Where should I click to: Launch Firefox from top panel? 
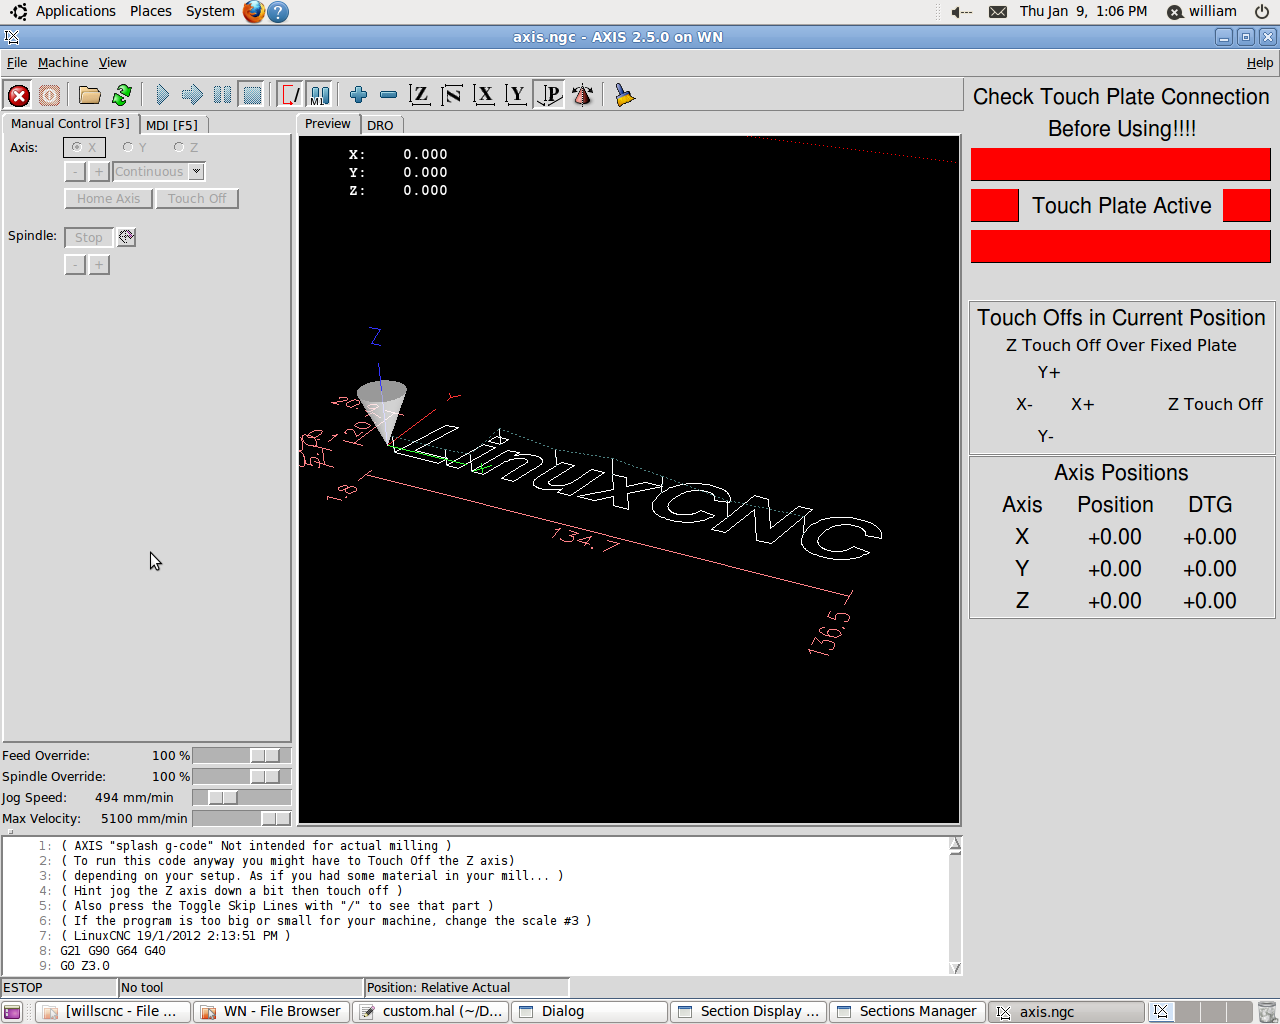[254, 12]
